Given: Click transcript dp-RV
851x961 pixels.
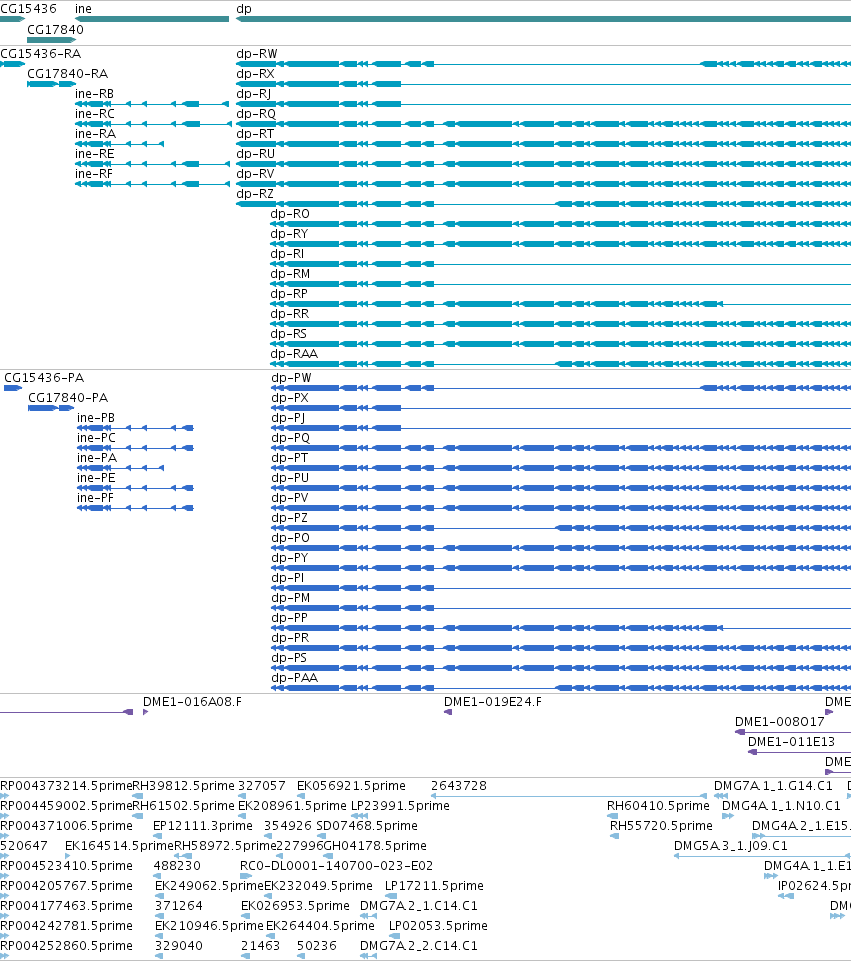Looking at the screenshot, I should coord(255,174).
